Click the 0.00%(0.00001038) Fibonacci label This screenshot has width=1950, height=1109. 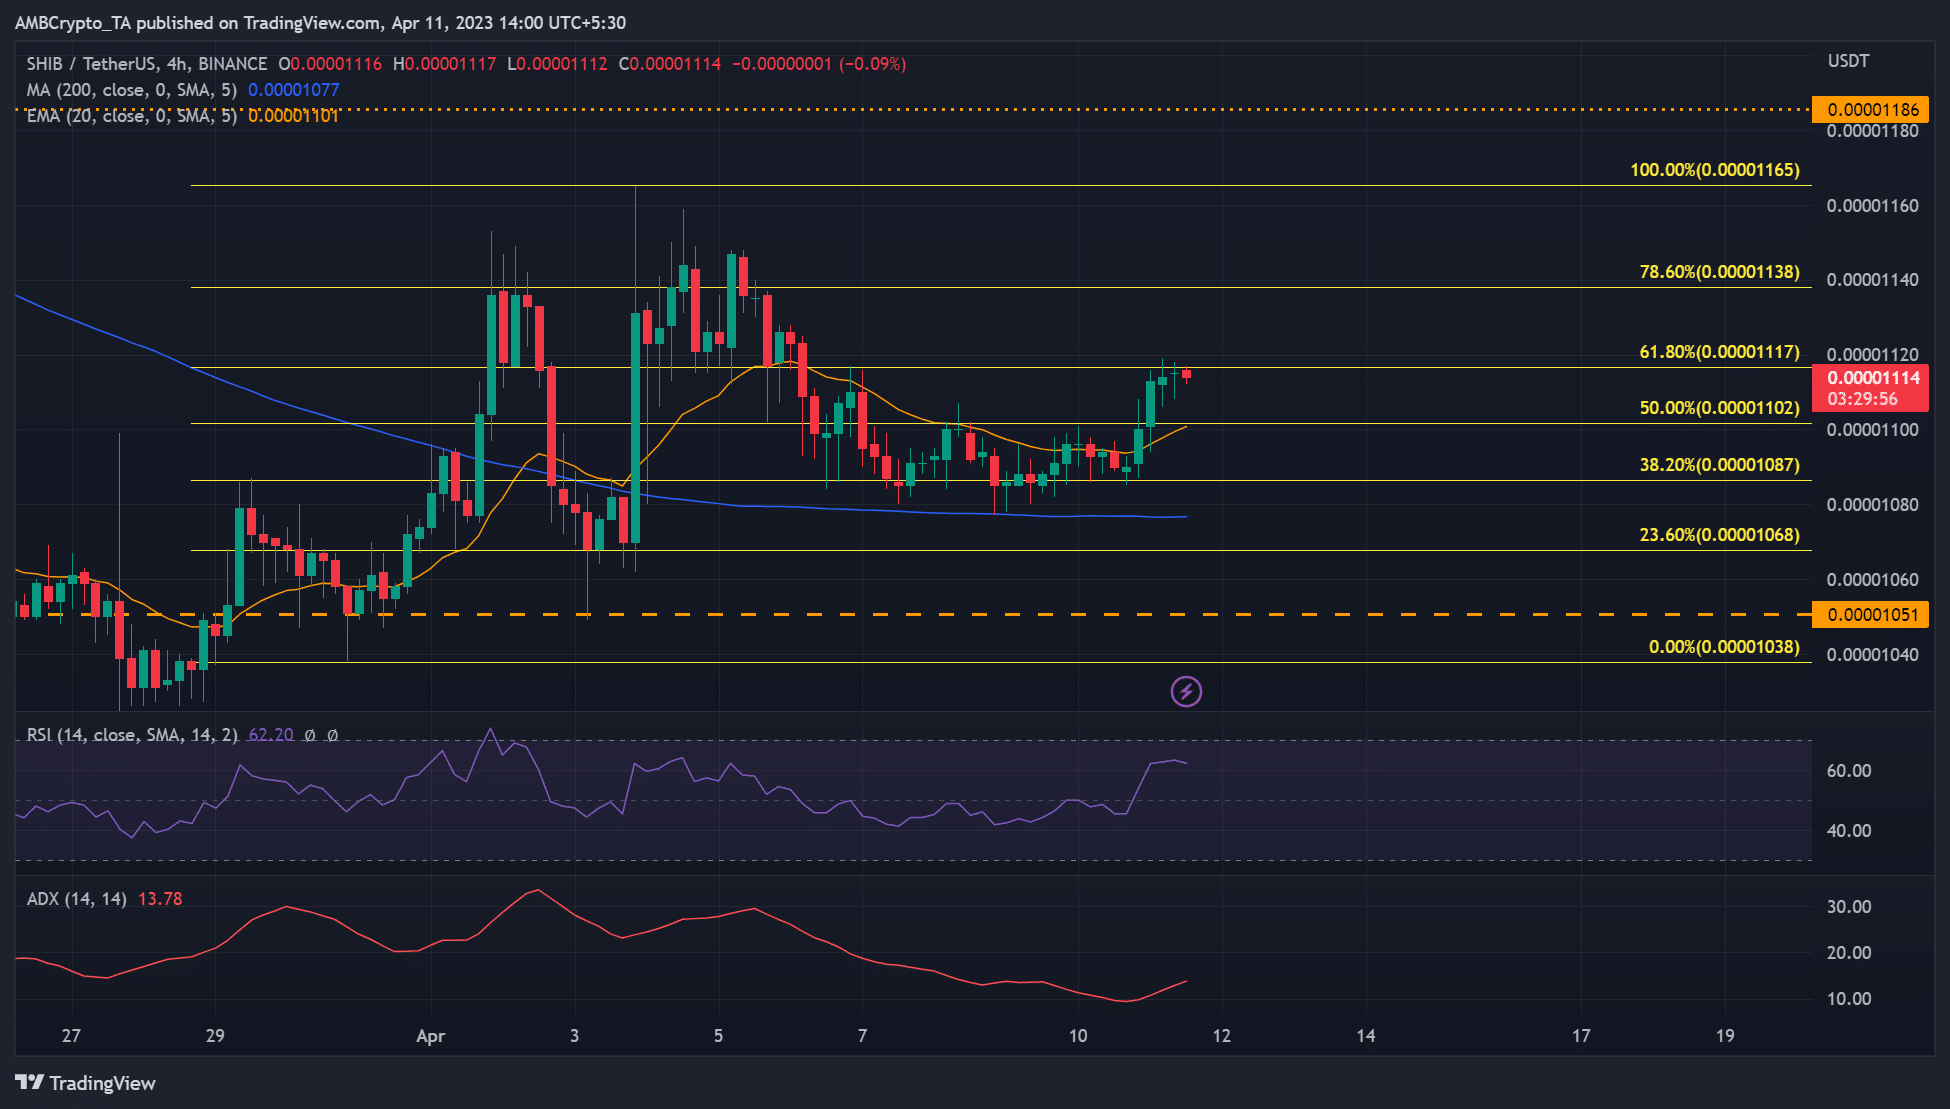1724,647
